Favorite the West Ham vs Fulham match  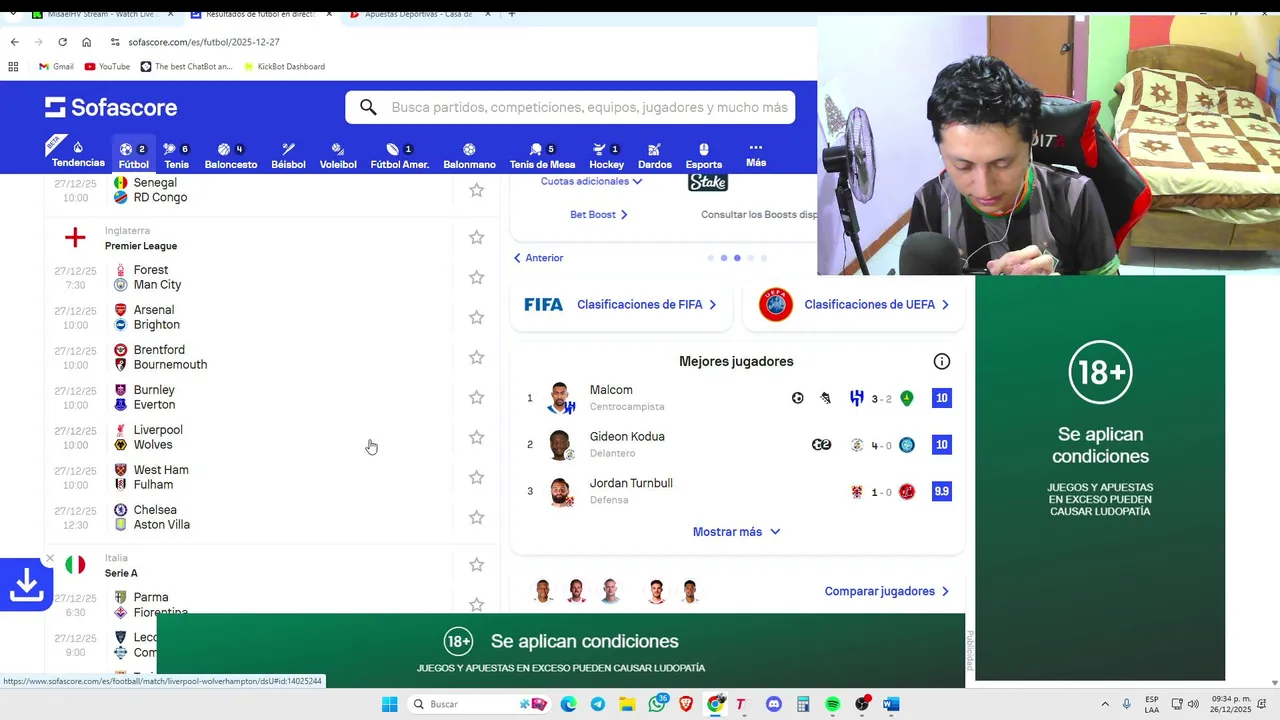tap(476, 477)
